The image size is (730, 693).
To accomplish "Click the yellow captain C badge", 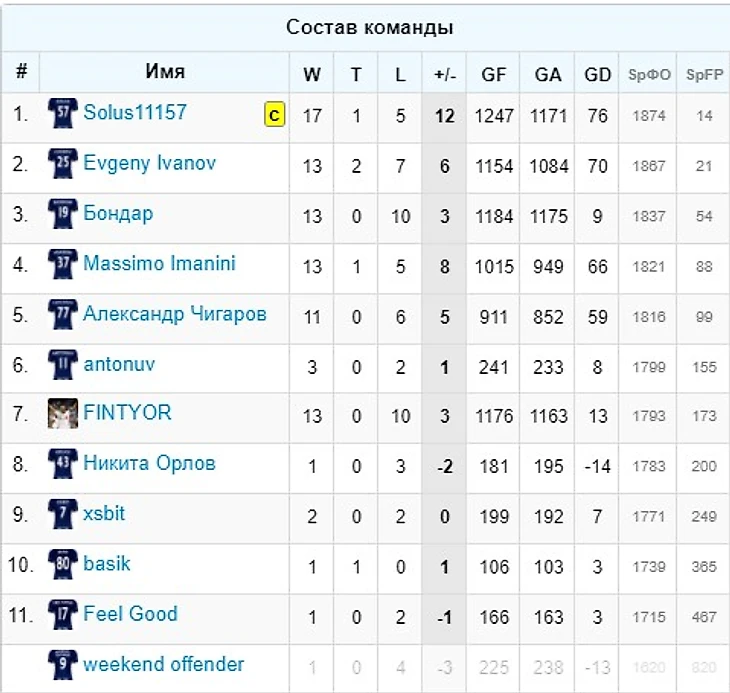I will click(275, 114).
